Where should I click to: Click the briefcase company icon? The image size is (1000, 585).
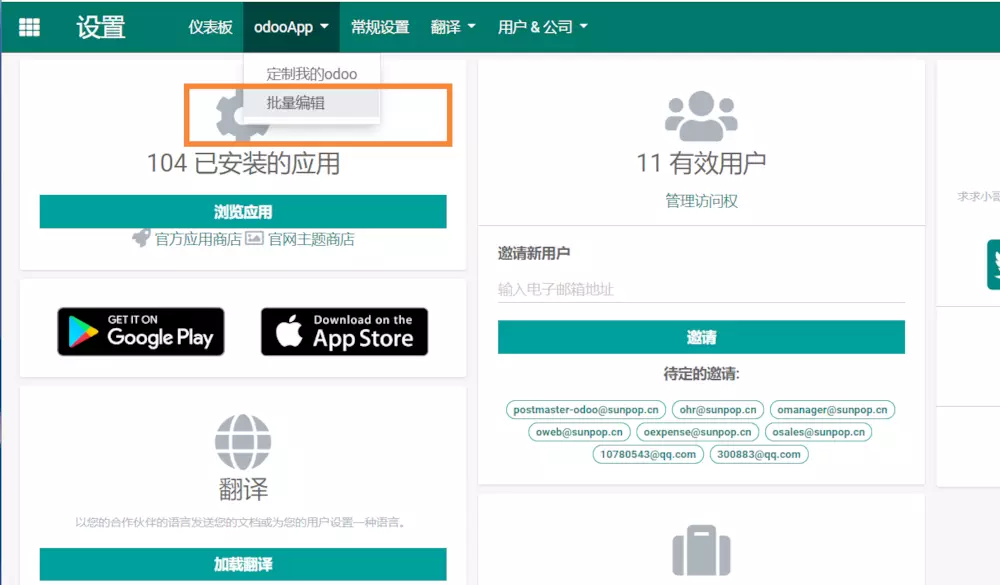click(701, 554)
